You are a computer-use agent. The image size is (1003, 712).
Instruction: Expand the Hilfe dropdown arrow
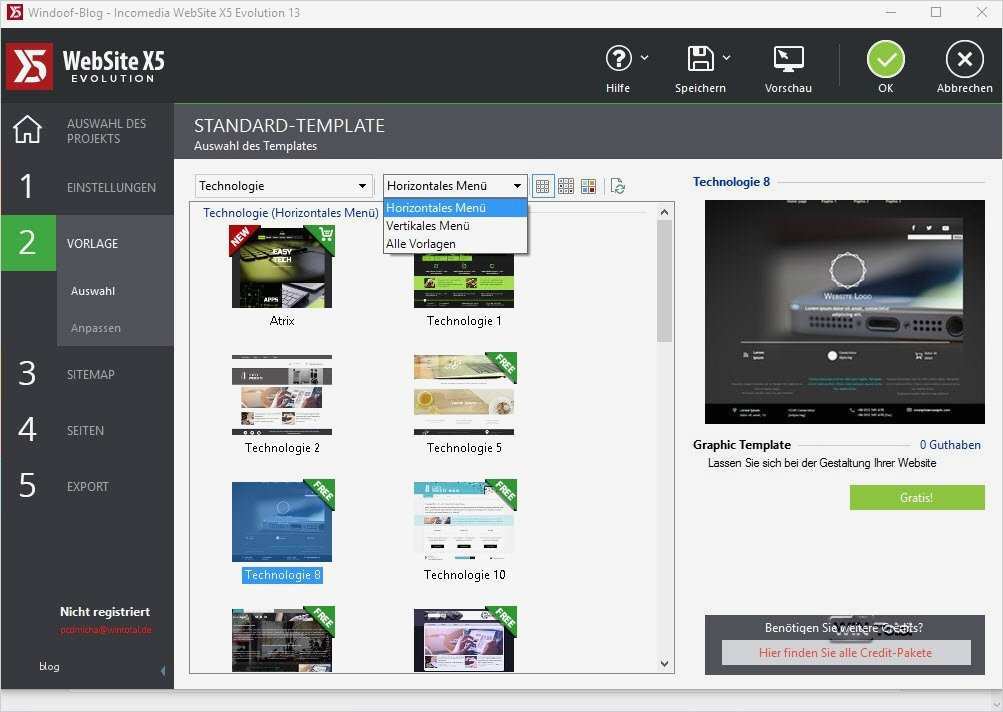click(645, 58)
